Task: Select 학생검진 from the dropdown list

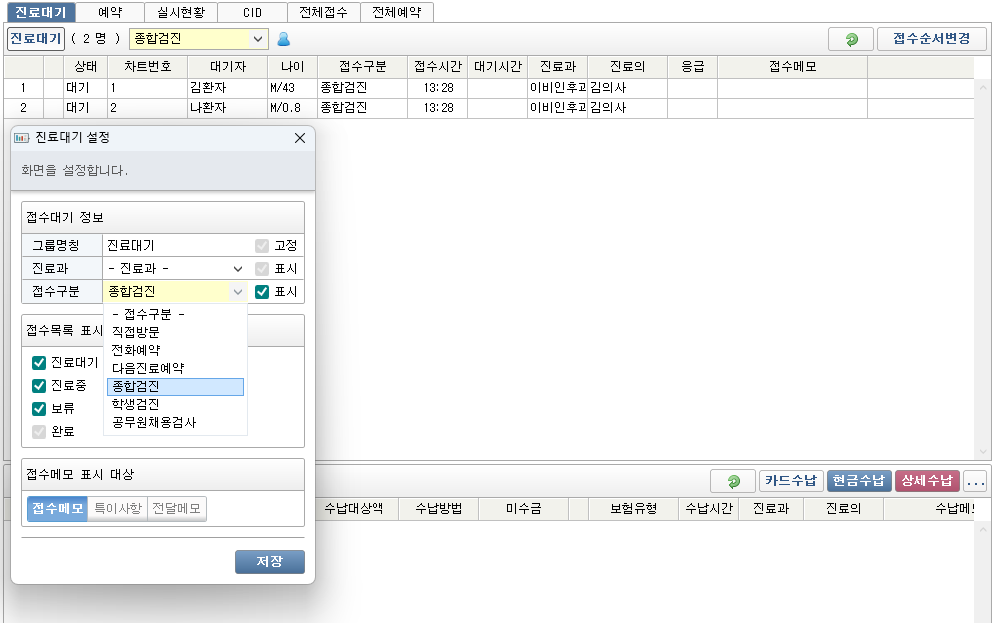Action: [135, 405]
